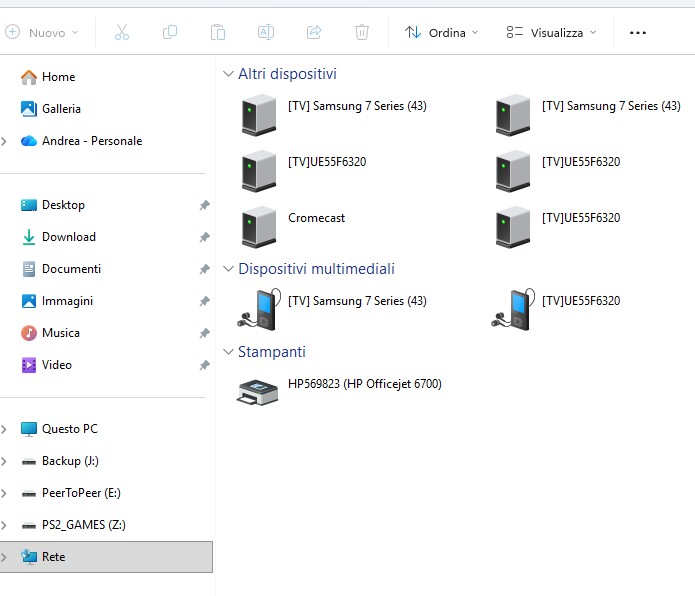
Task: Click the pin icon next to Desktop
Action: [x=204, y=205]
